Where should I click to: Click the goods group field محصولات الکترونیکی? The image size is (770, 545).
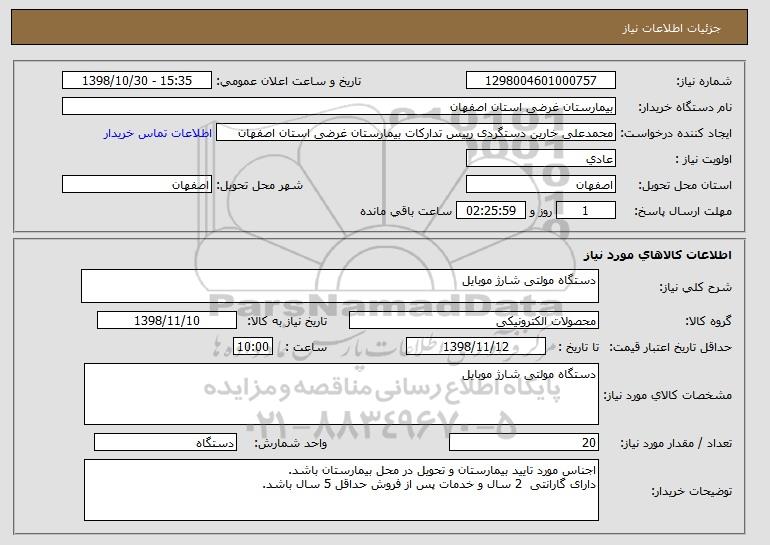tap(474, 321)
